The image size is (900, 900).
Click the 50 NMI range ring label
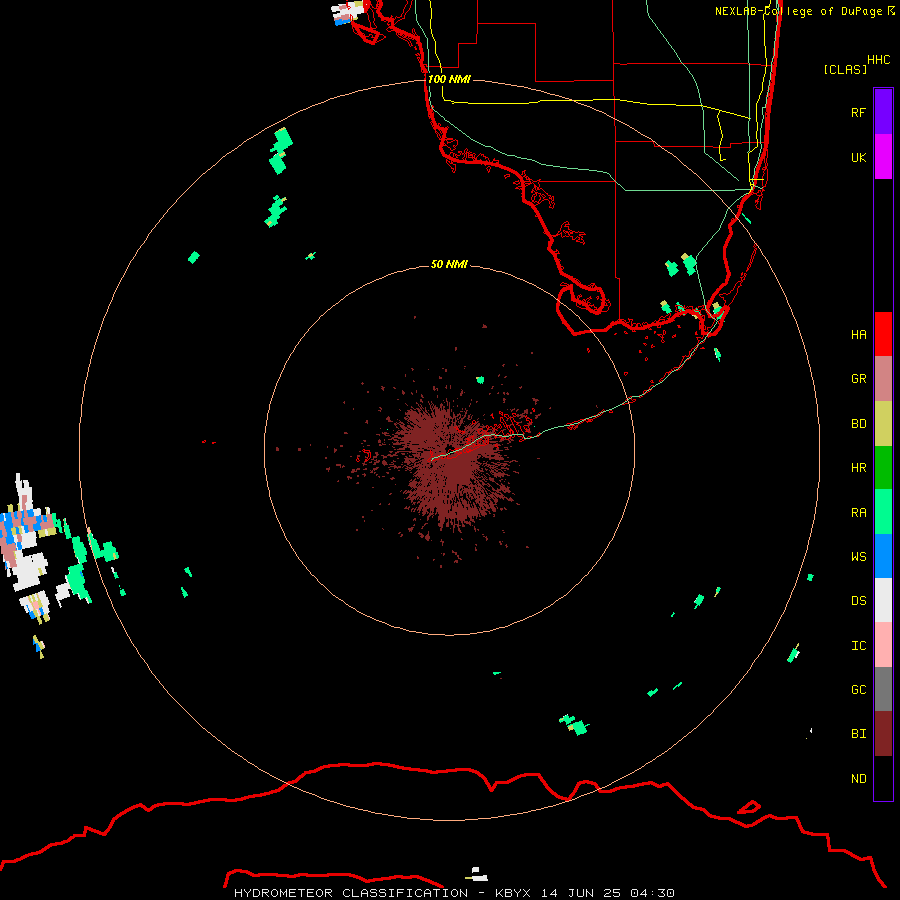449,264
